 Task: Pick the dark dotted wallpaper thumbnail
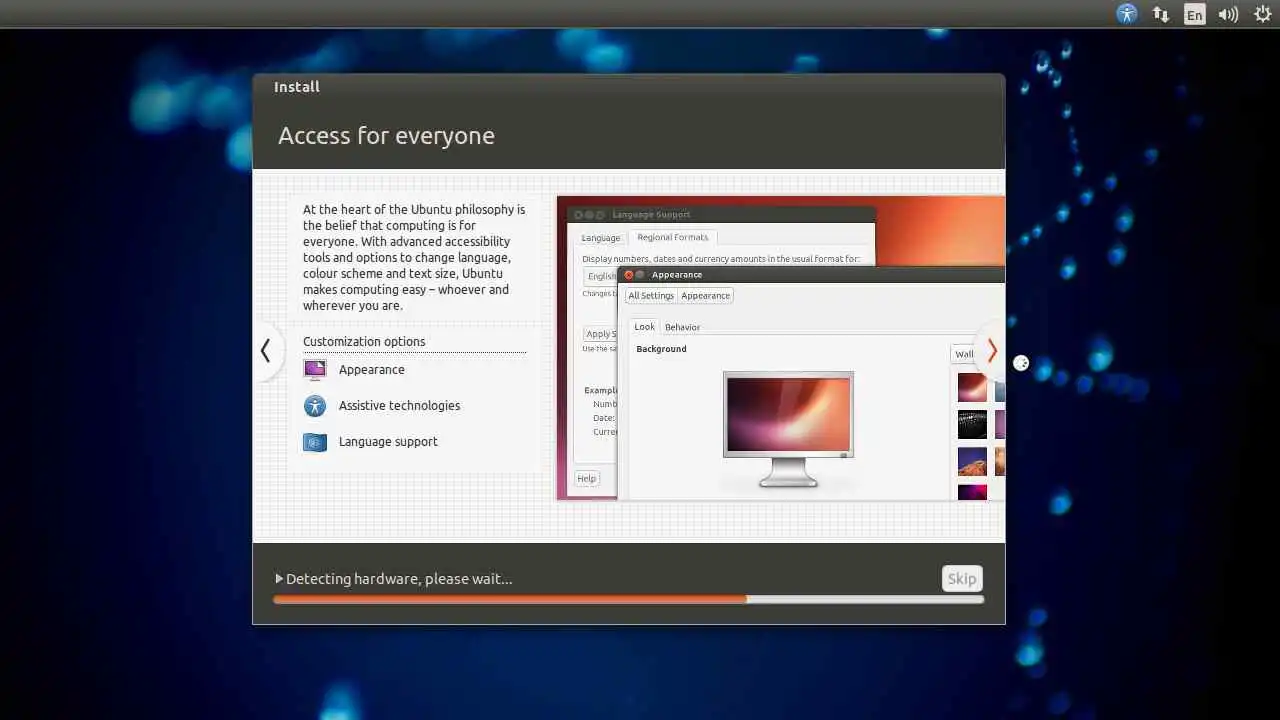[x=972, y=424]
